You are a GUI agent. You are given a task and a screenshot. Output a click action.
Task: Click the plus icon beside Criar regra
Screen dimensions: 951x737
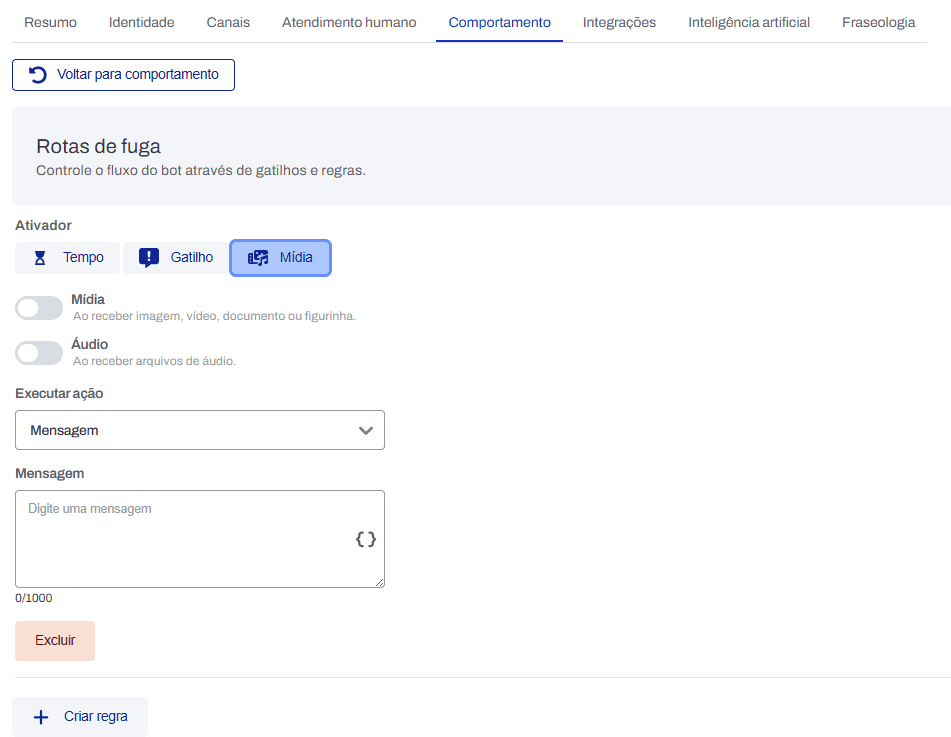(41, 717)
